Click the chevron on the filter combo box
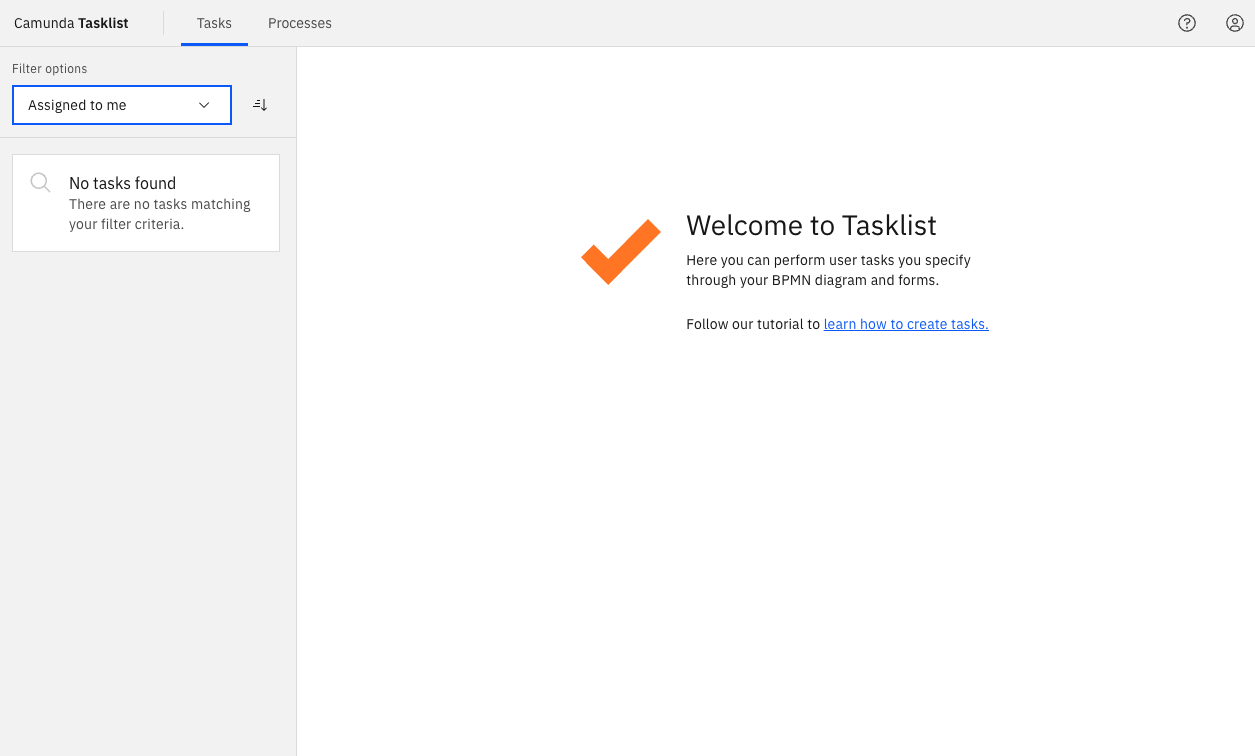This screenshot has height=756, width=1255. pyautogui.click(x=203, y=104)
